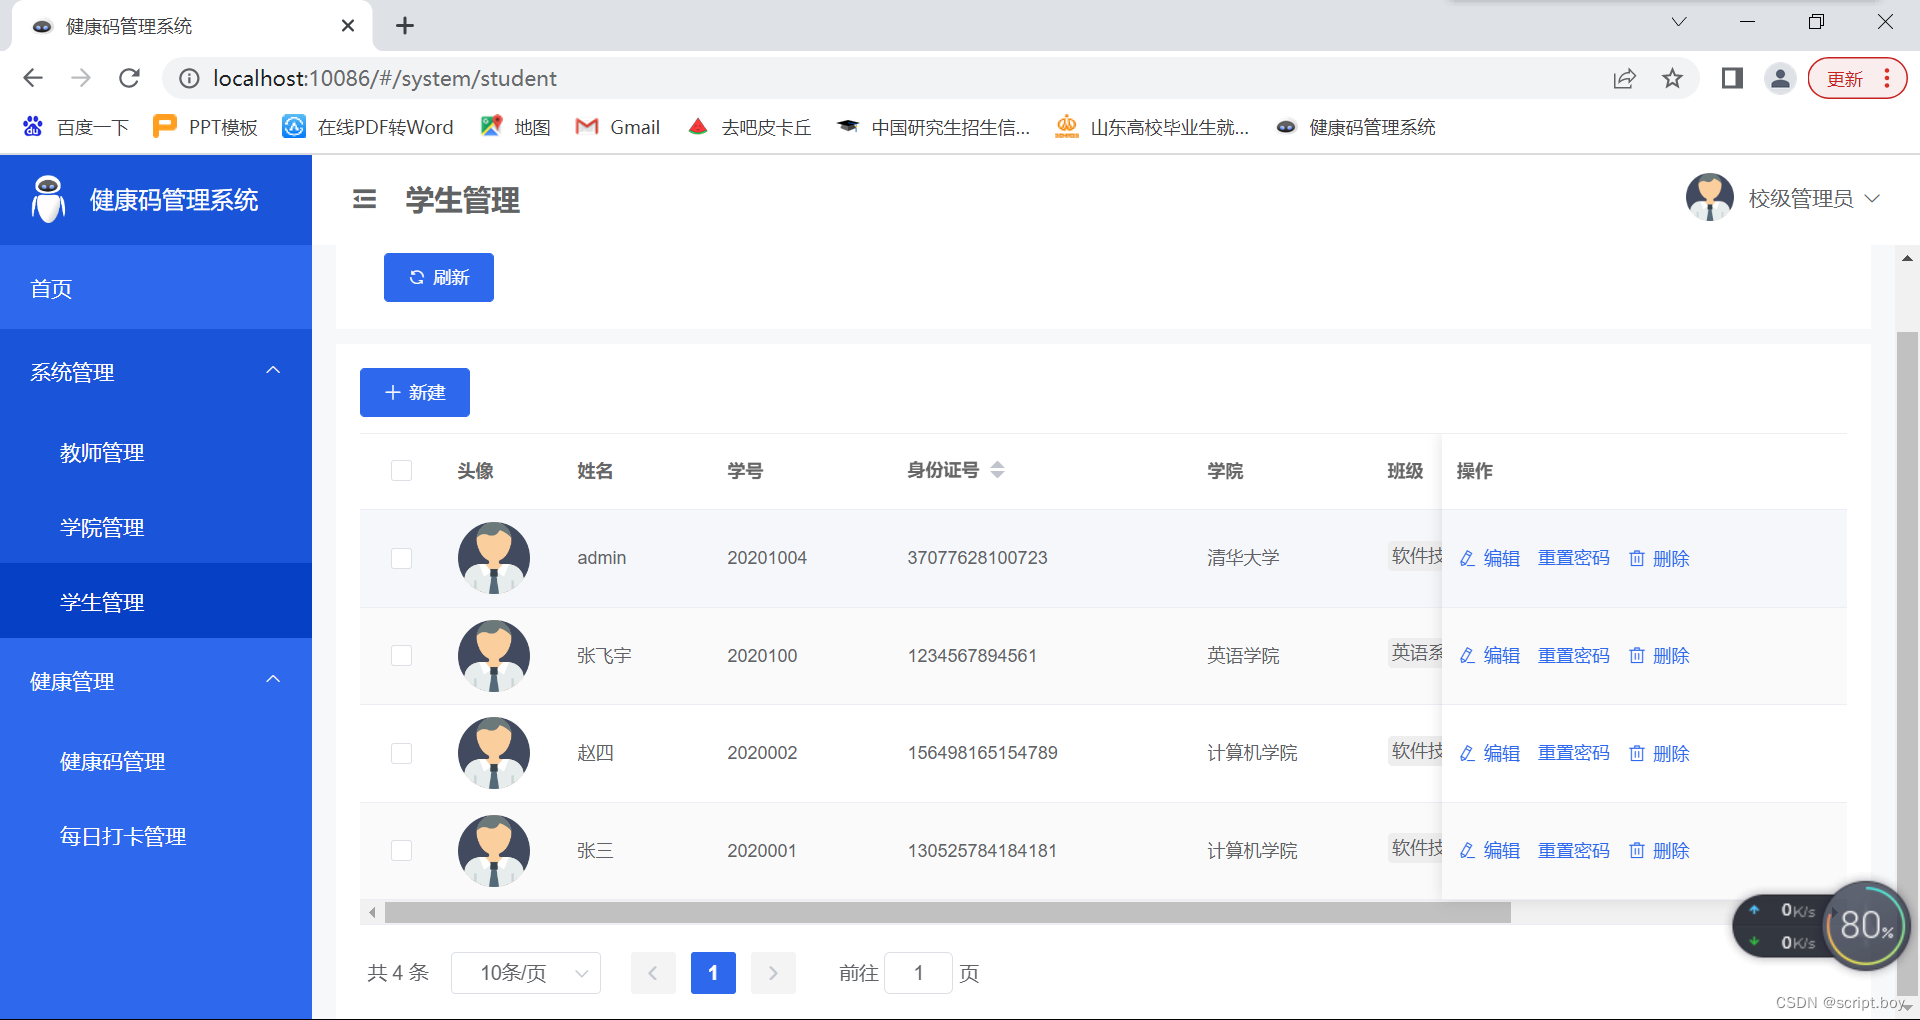Open Chrome 更新 menu button

pos(1858,78)
